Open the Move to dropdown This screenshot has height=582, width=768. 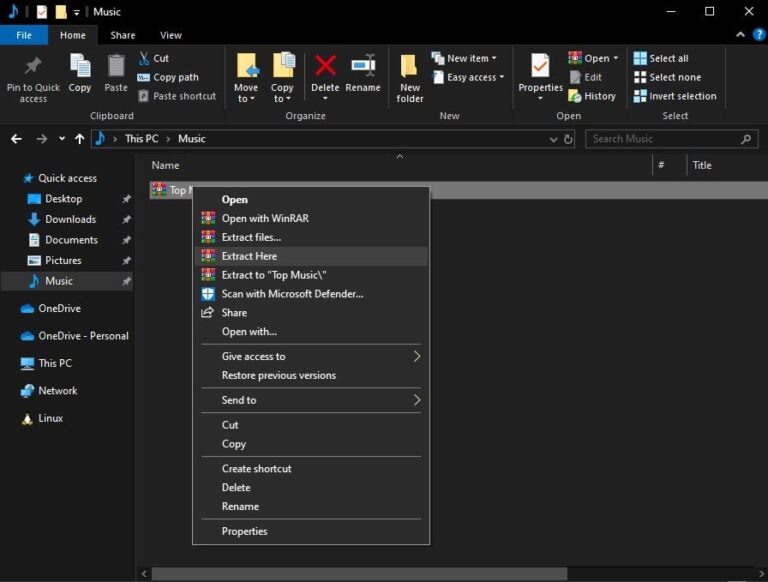click(246, 93)
